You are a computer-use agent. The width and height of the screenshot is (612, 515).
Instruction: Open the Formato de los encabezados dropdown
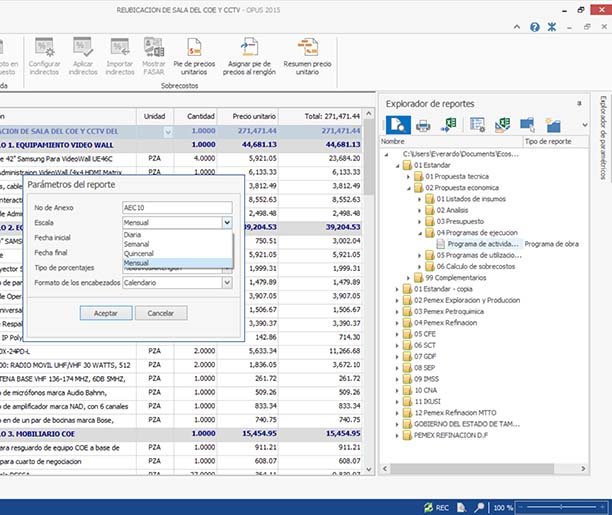click(x=227, y=283)
